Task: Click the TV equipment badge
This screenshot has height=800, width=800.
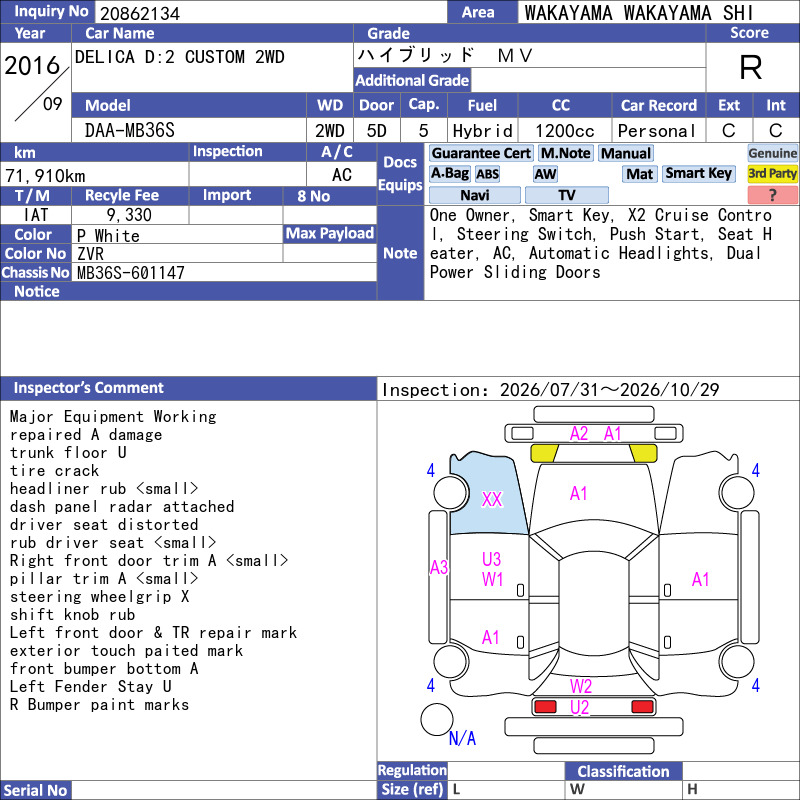Action: pos(566,195)
